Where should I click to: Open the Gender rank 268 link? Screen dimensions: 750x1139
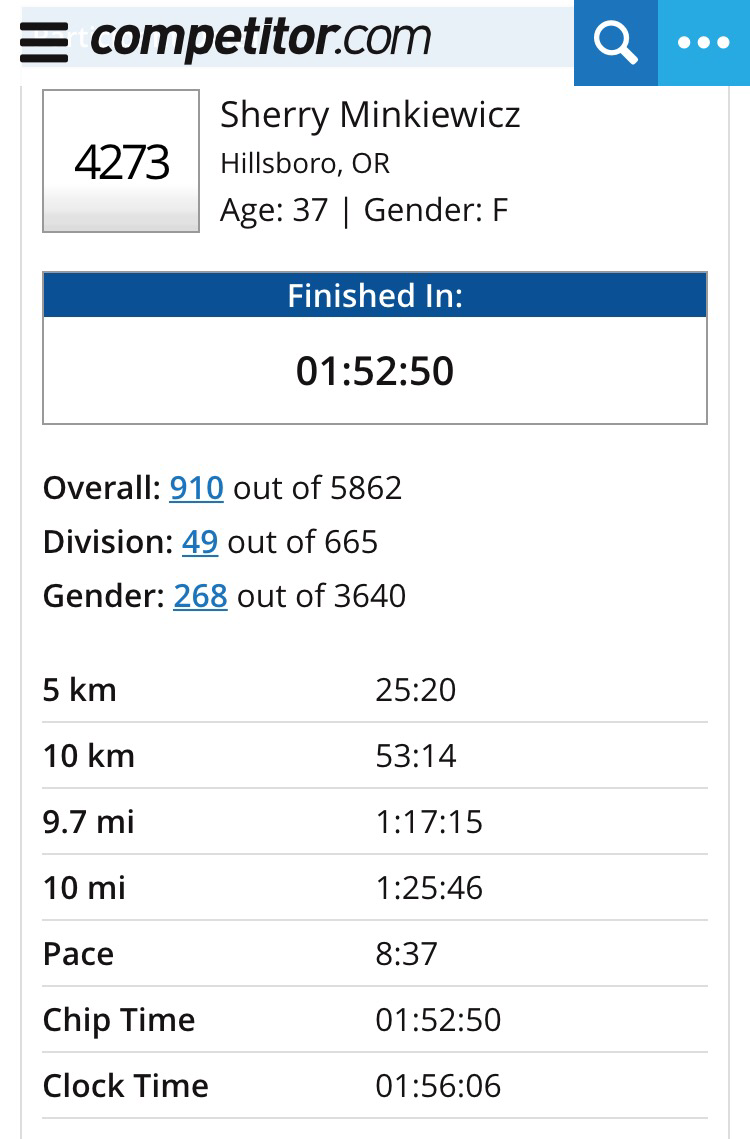click(200, 596)
